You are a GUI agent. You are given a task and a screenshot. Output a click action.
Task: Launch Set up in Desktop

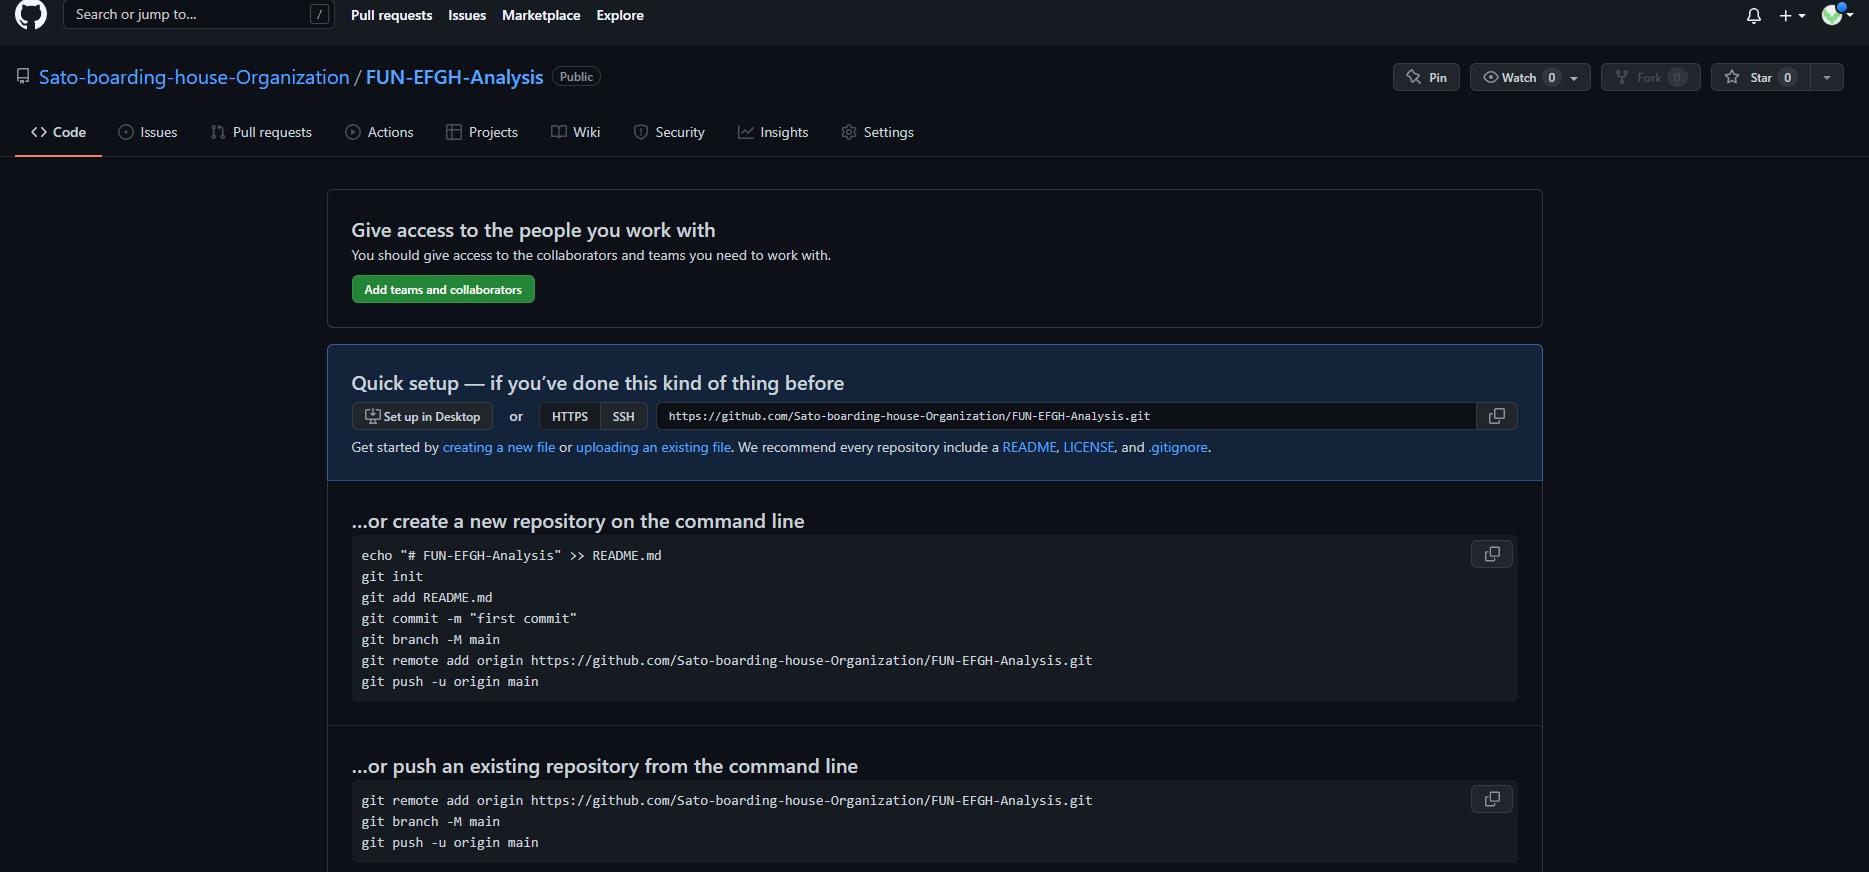pyautogui.click(x=421, y=416)
